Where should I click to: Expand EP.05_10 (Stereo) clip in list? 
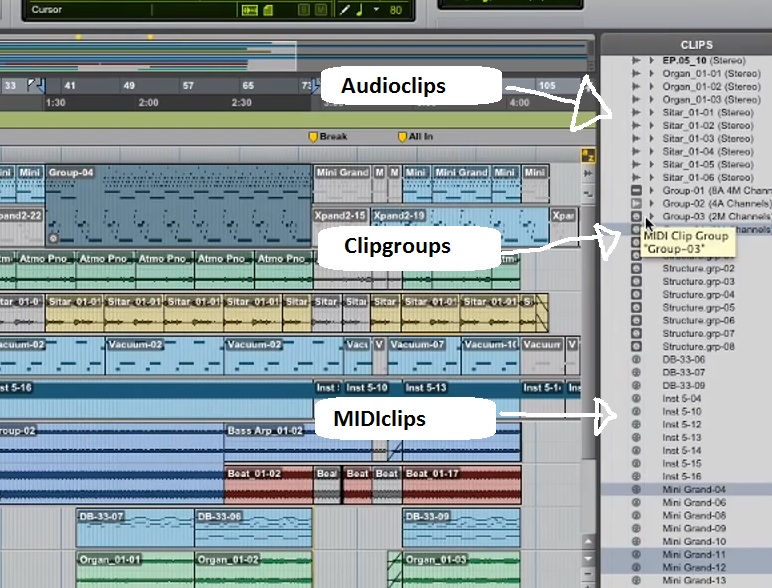(x=651, y=61)
